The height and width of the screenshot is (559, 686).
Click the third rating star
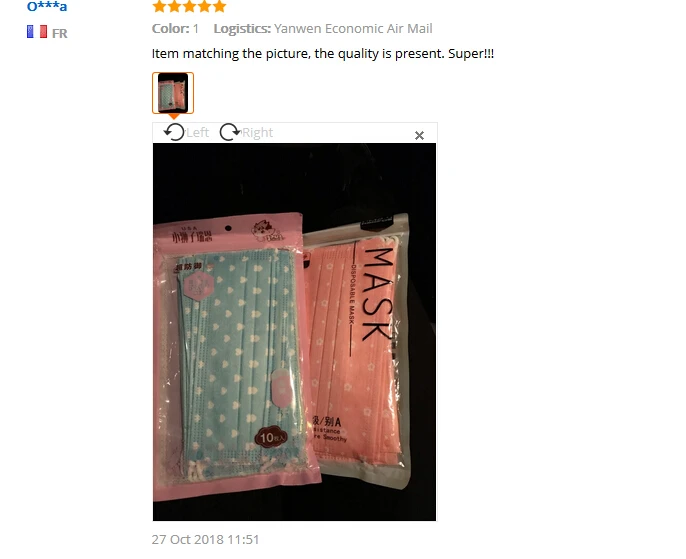(189, 6)
